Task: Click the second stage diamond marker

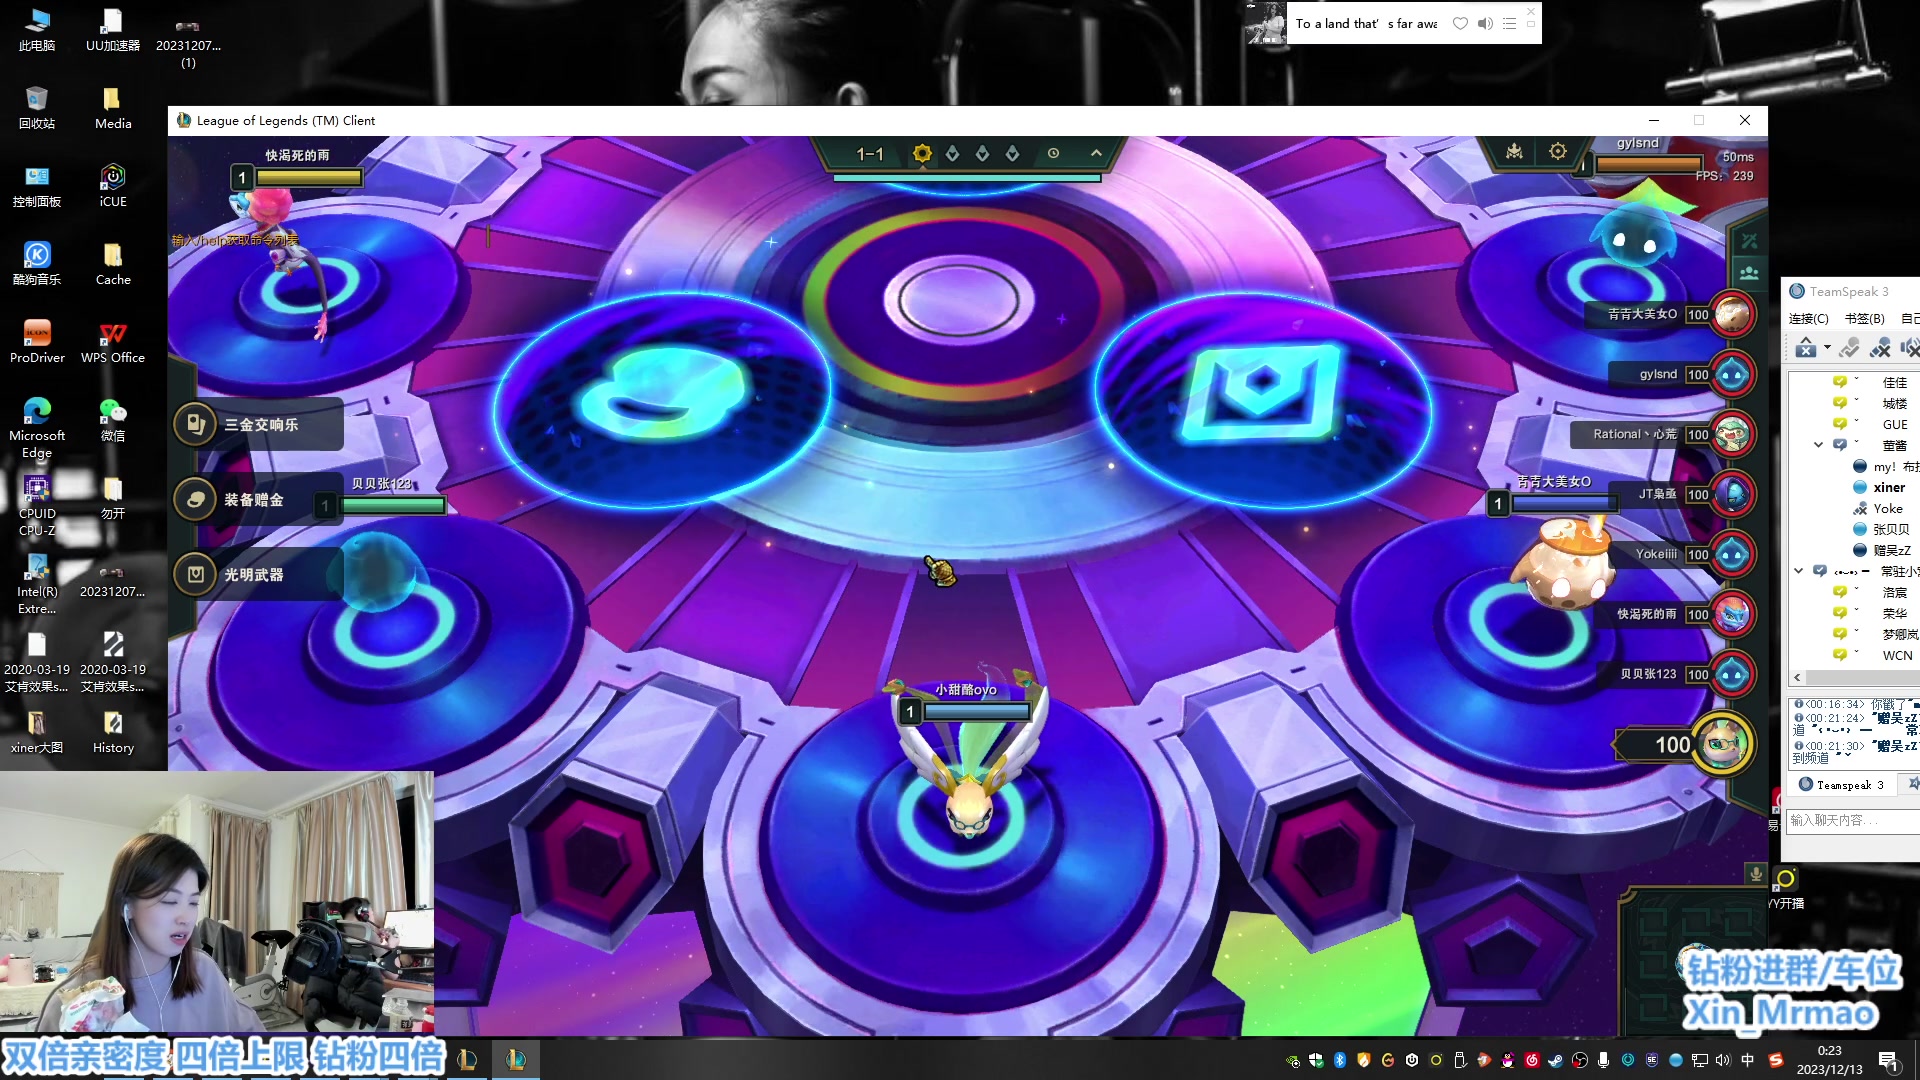Action: pos(952,153)
